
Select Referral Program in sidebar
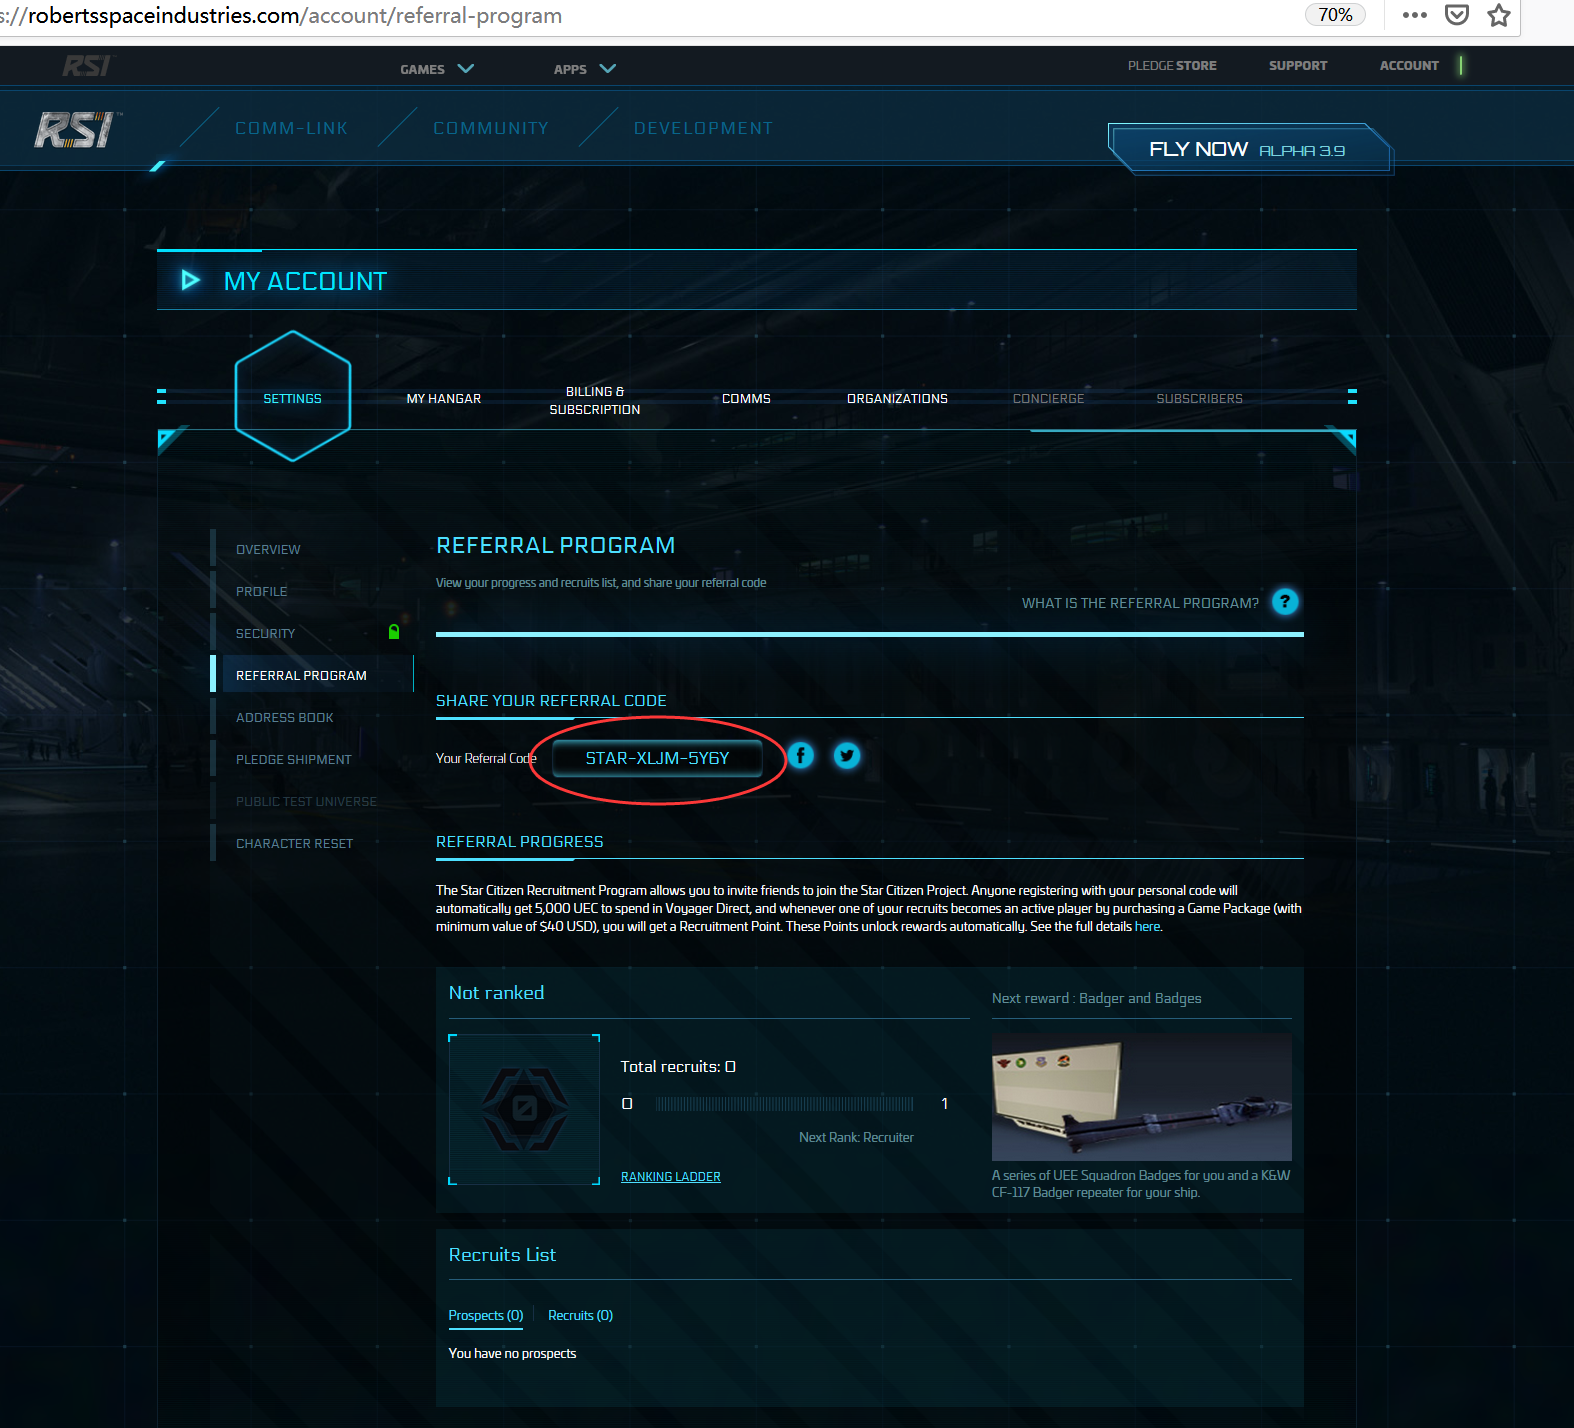(312, 675)
